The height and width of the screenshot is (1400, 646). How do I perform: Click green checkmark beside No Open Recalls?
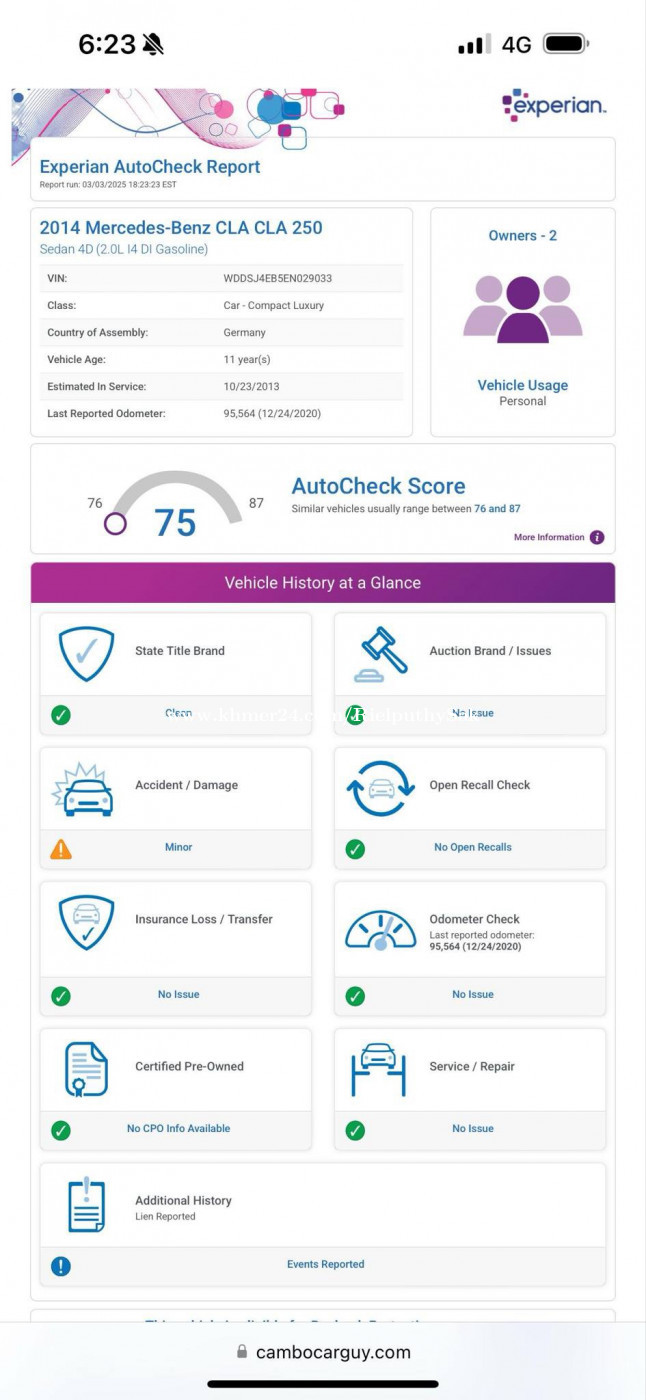pyautogui.click(x=355, y=849)
